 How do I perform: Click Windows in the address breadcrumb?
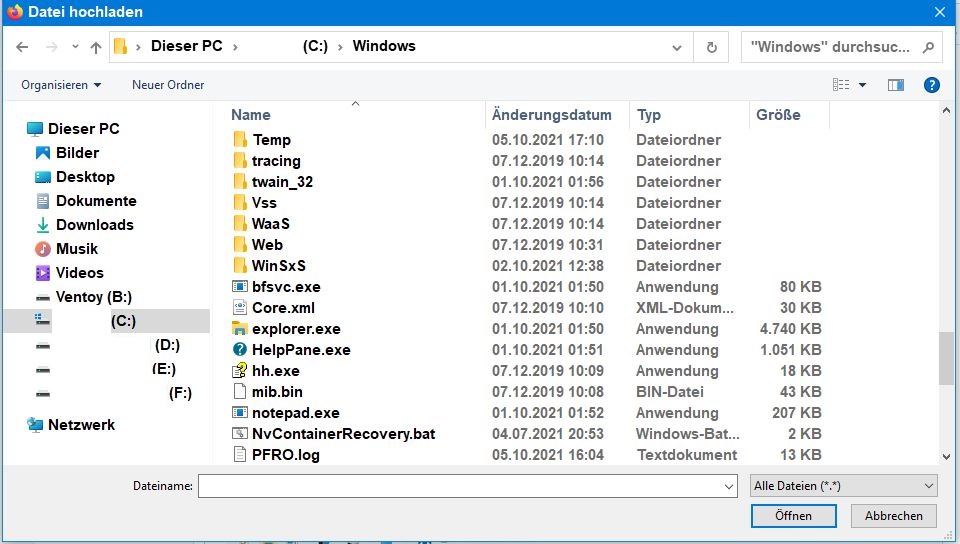(384, 46)
